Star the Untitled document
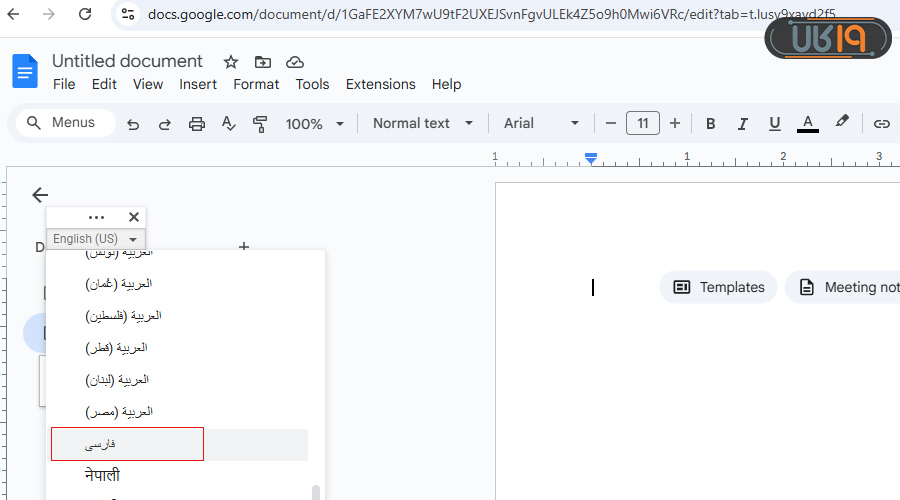This screenshot has width=900, height=500. (231, 62)
